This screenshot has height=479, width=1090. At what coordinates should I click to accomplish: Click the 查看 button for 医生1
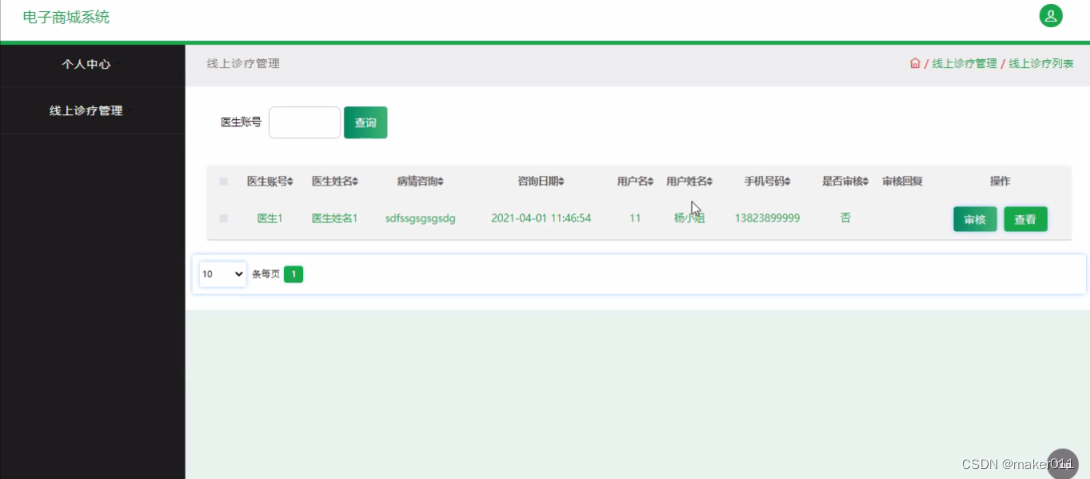(x=1025, y=219)
